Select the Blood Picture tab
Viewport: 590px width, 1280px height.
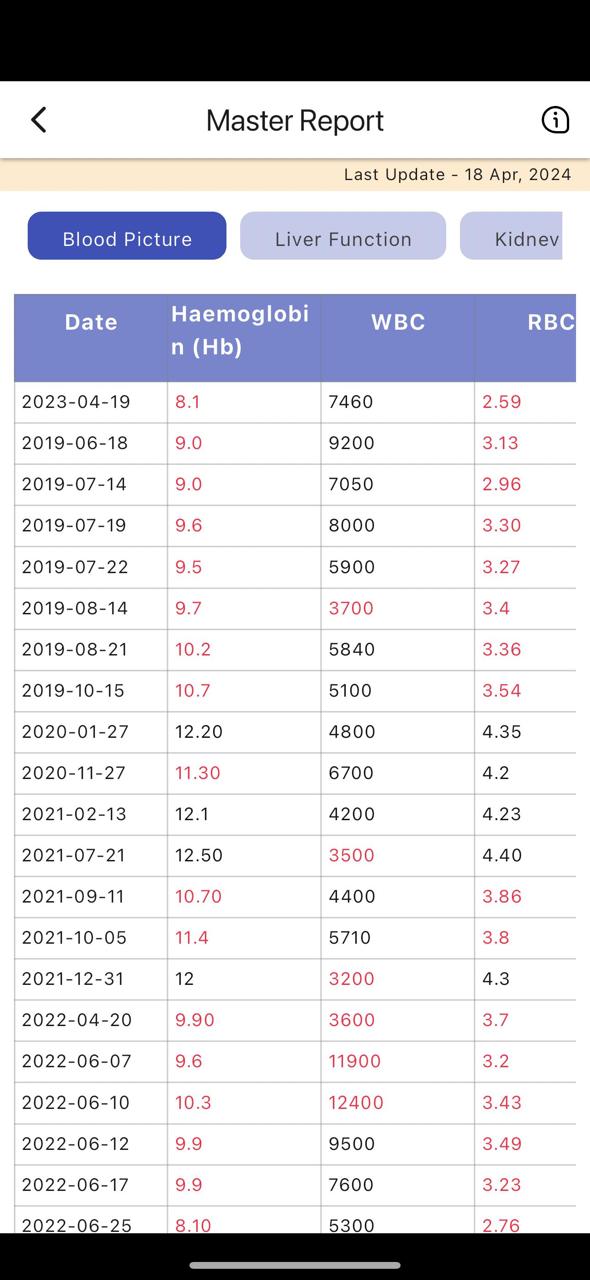(x=127, y=236)
